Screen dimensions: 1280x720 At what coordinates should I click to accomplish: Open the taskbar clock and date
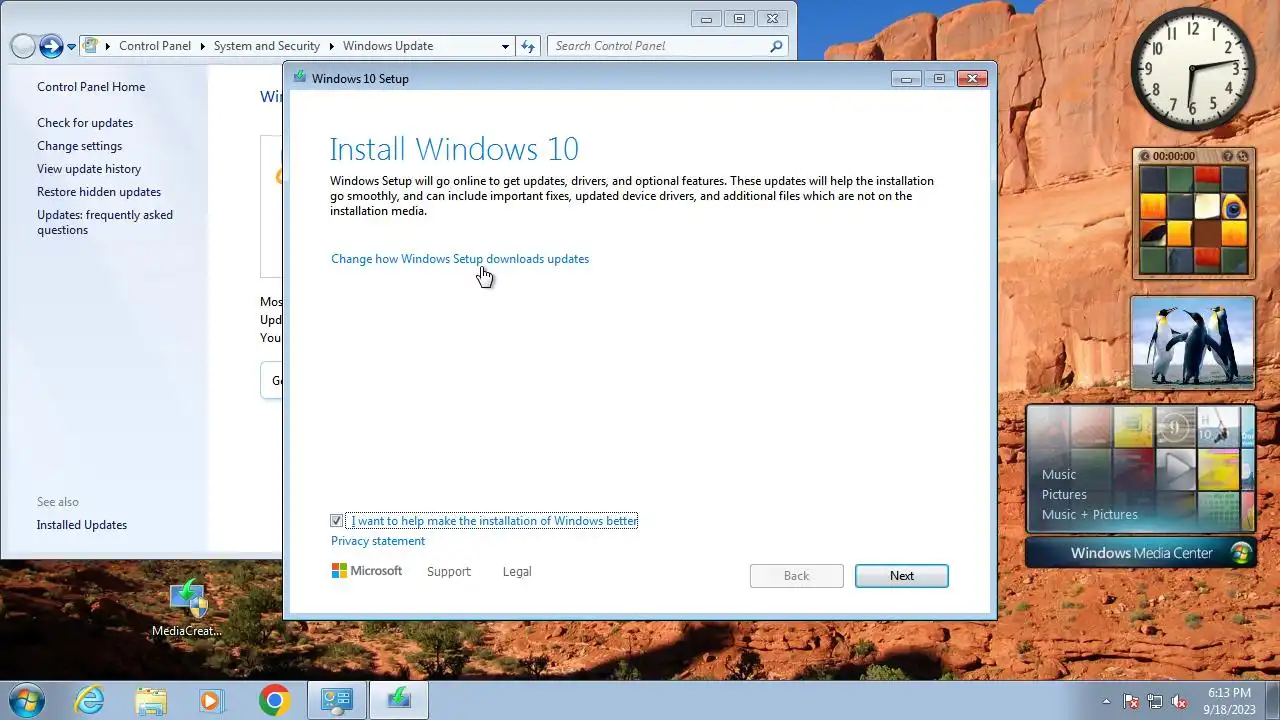point(1228,700)
